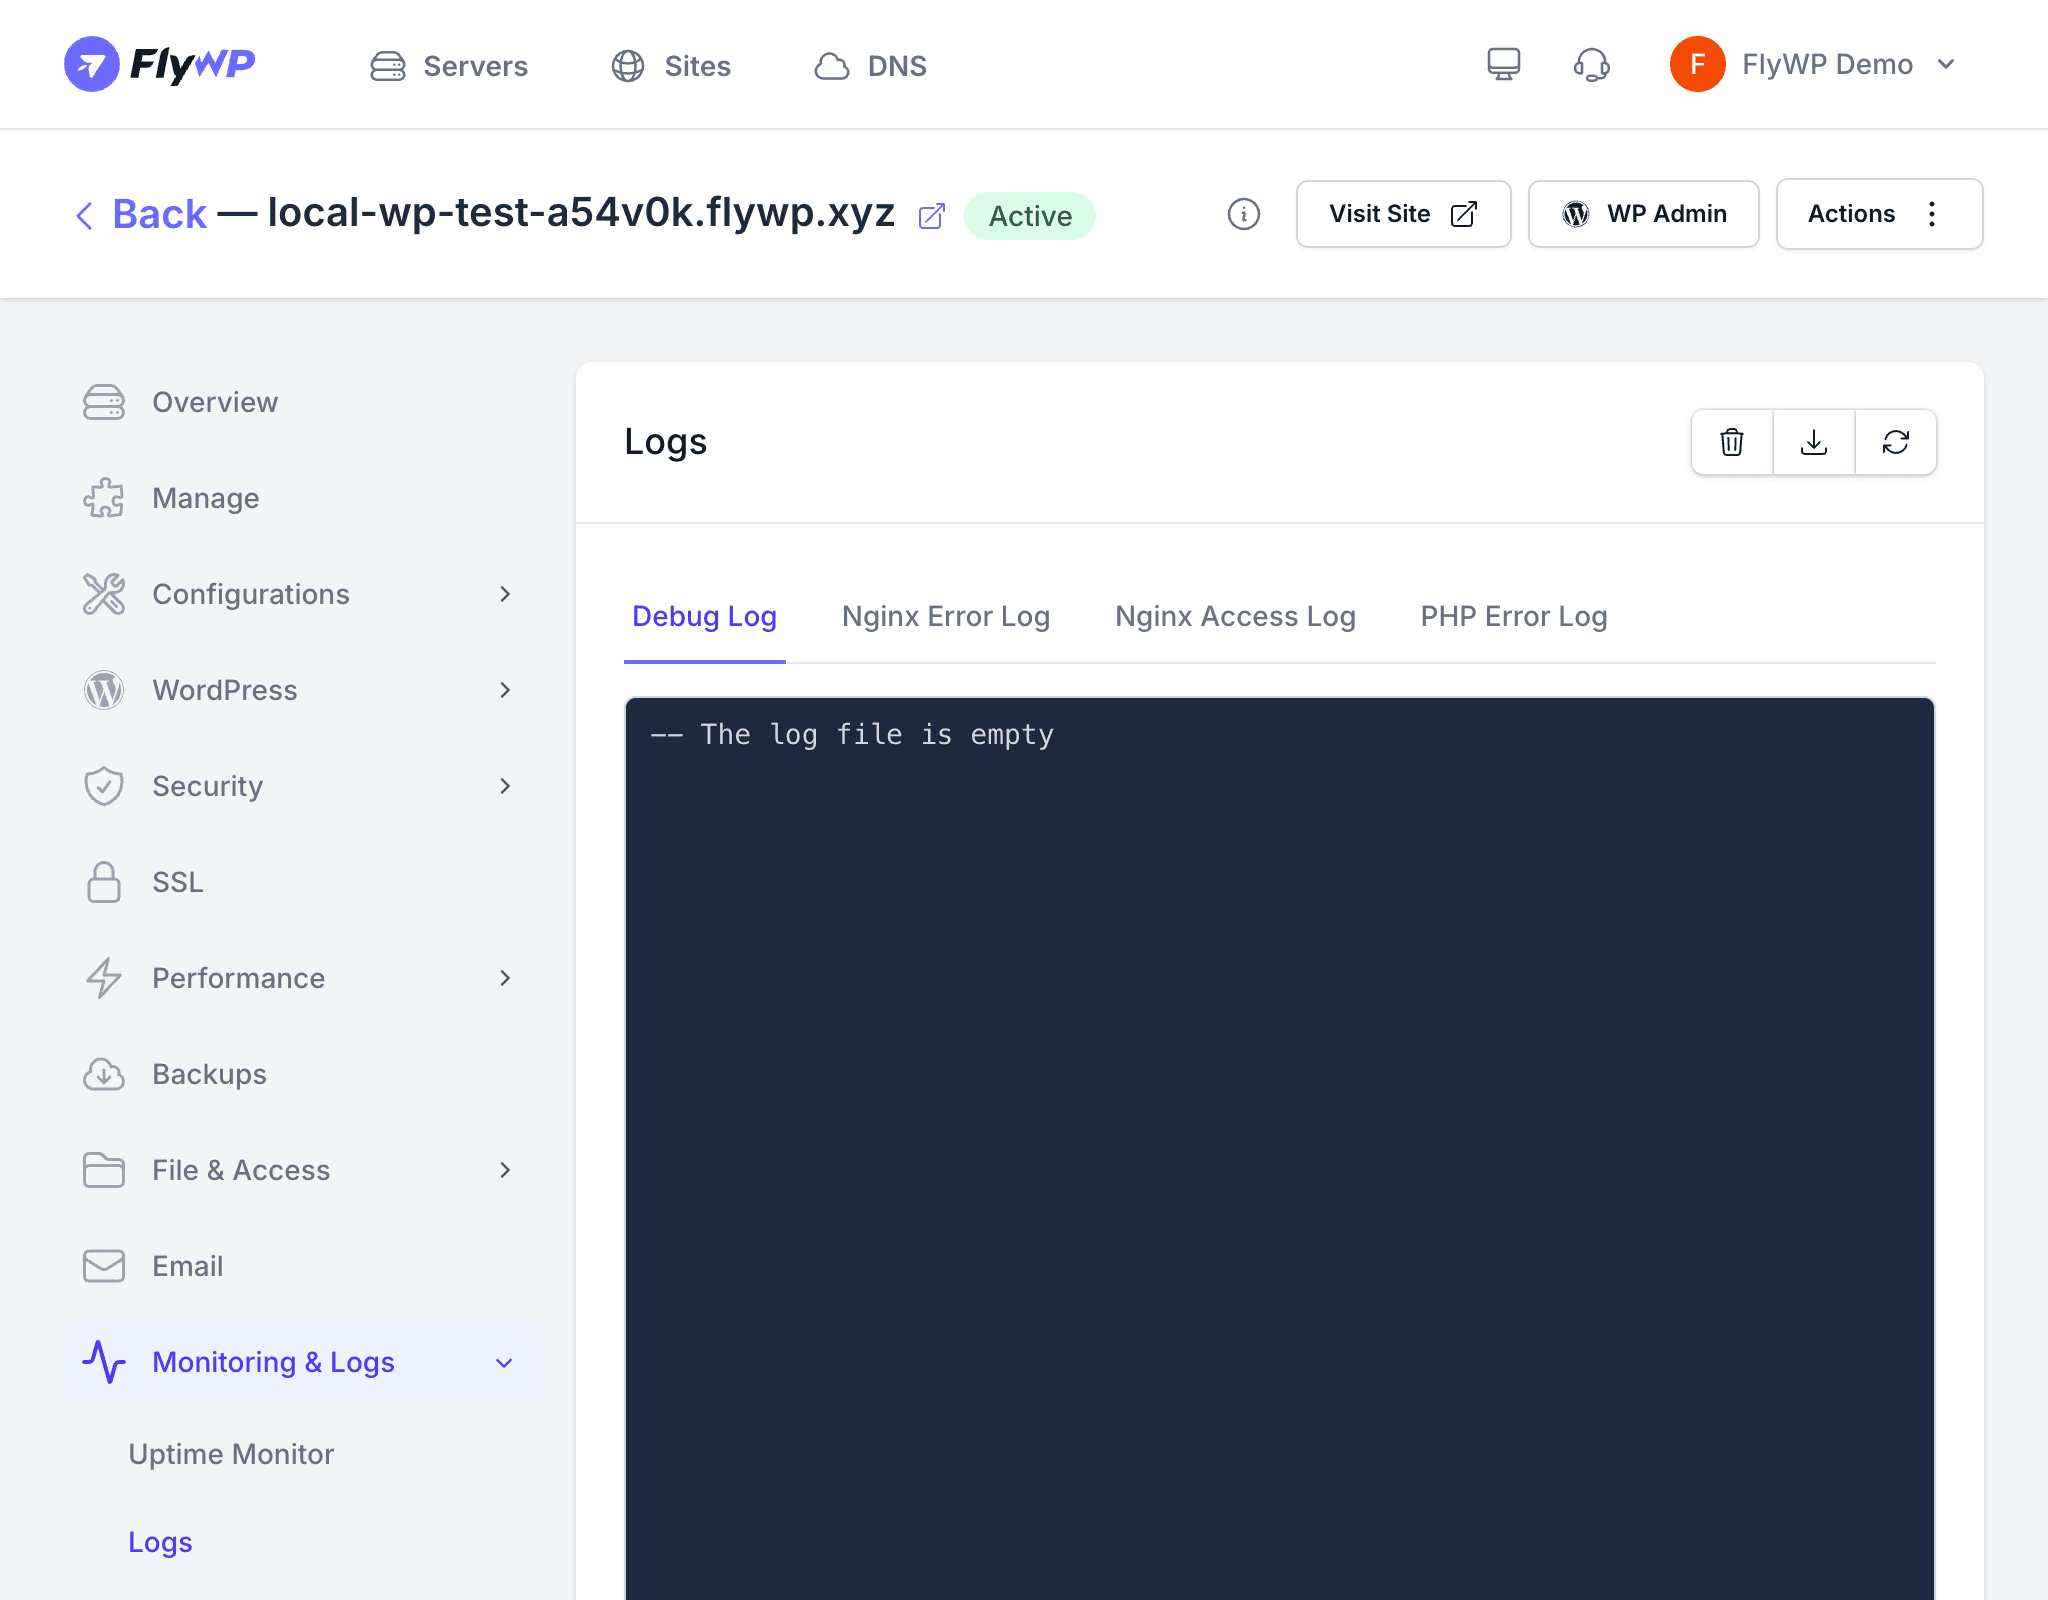Viewport: 2048px width, 1600px height.
Task: Open the Servers page
Action: [448, 66]
